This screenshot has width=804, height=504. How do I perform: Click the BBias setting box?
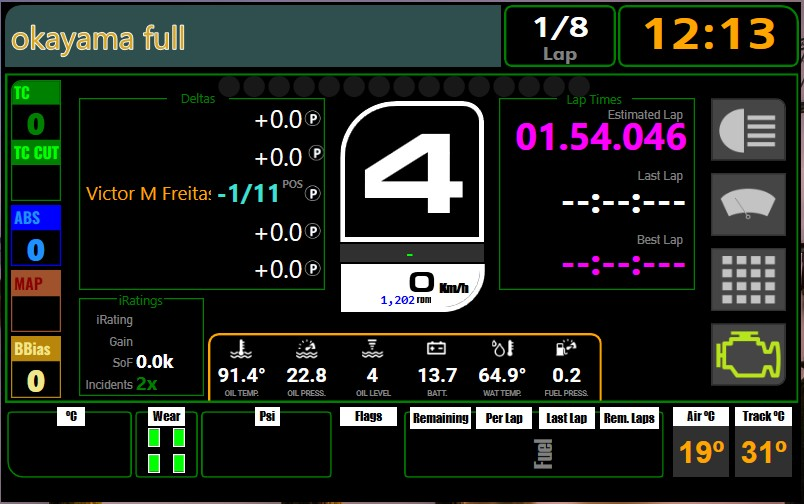(36, 367)
